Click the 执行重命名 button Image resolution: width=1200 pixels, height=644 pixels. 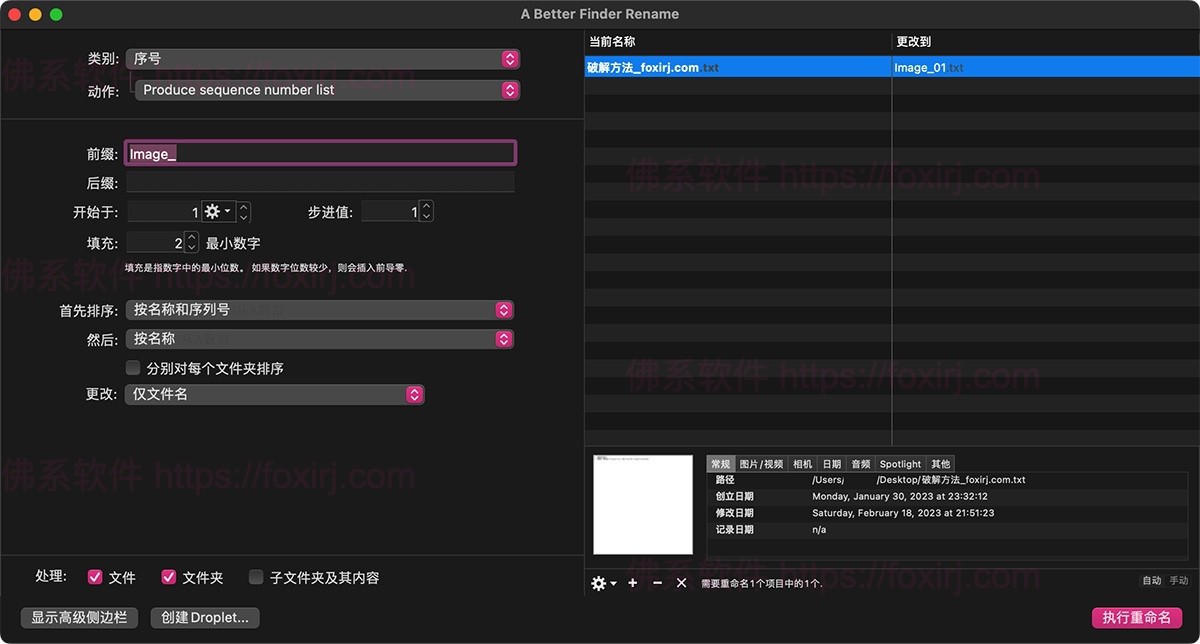(1137, 617)
